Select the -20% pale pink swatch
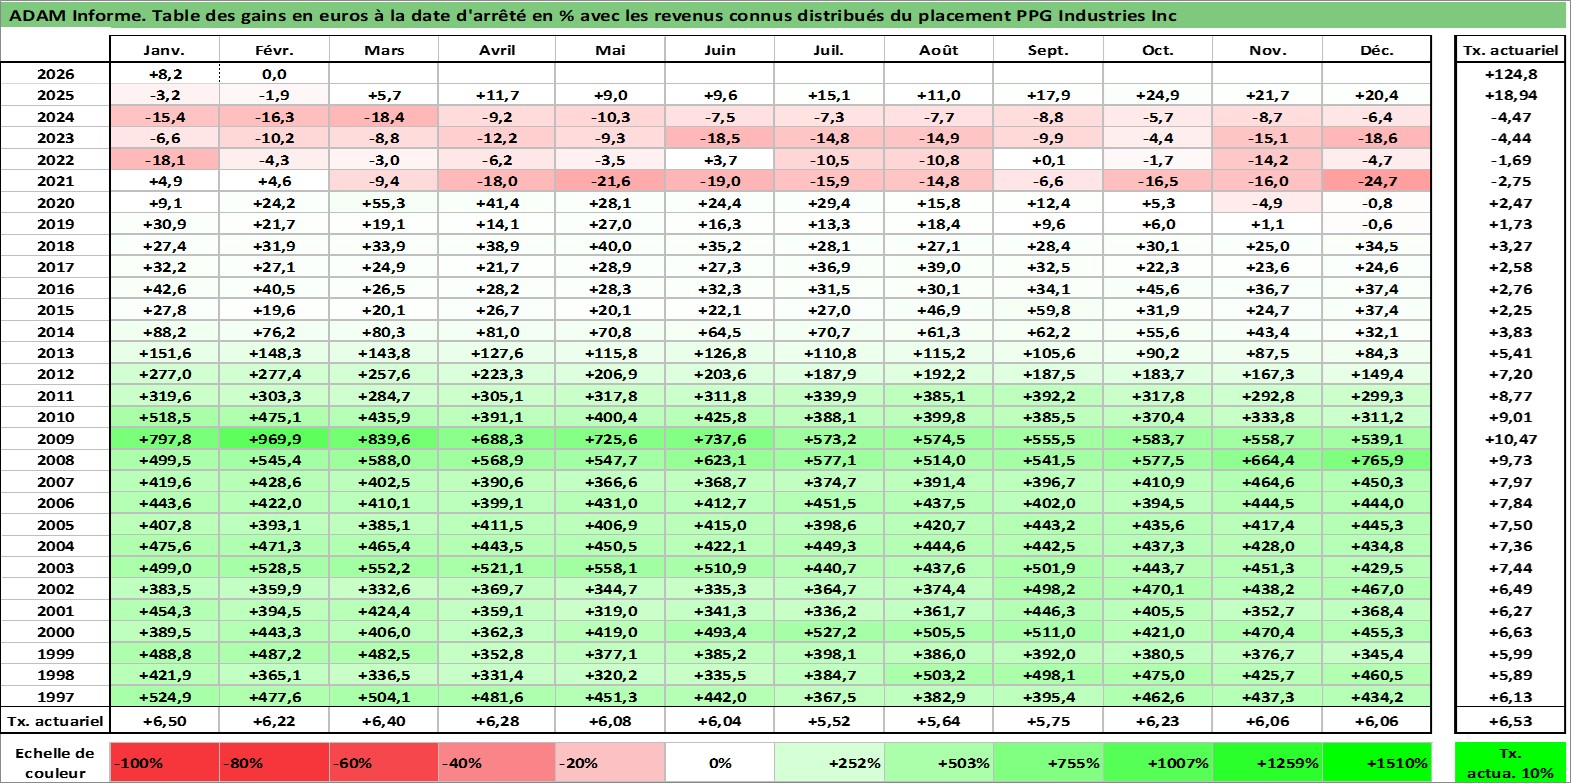 pos(610,762)
